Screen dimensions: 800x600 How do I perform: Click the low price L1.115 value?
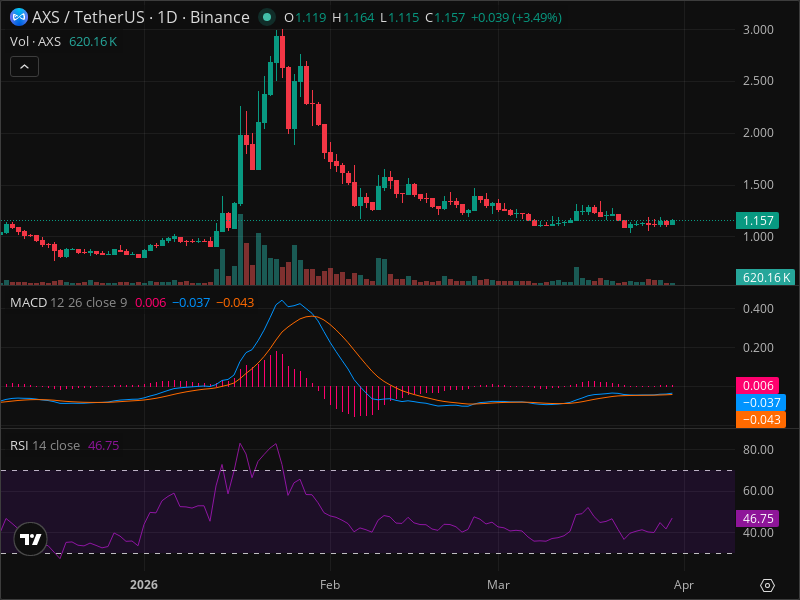pos(399,18)
